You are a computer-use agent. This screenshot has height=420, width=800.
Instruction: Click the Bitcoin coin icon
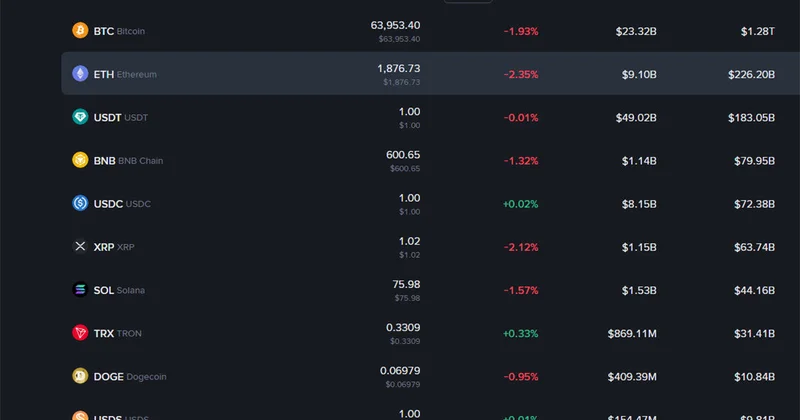80,31
